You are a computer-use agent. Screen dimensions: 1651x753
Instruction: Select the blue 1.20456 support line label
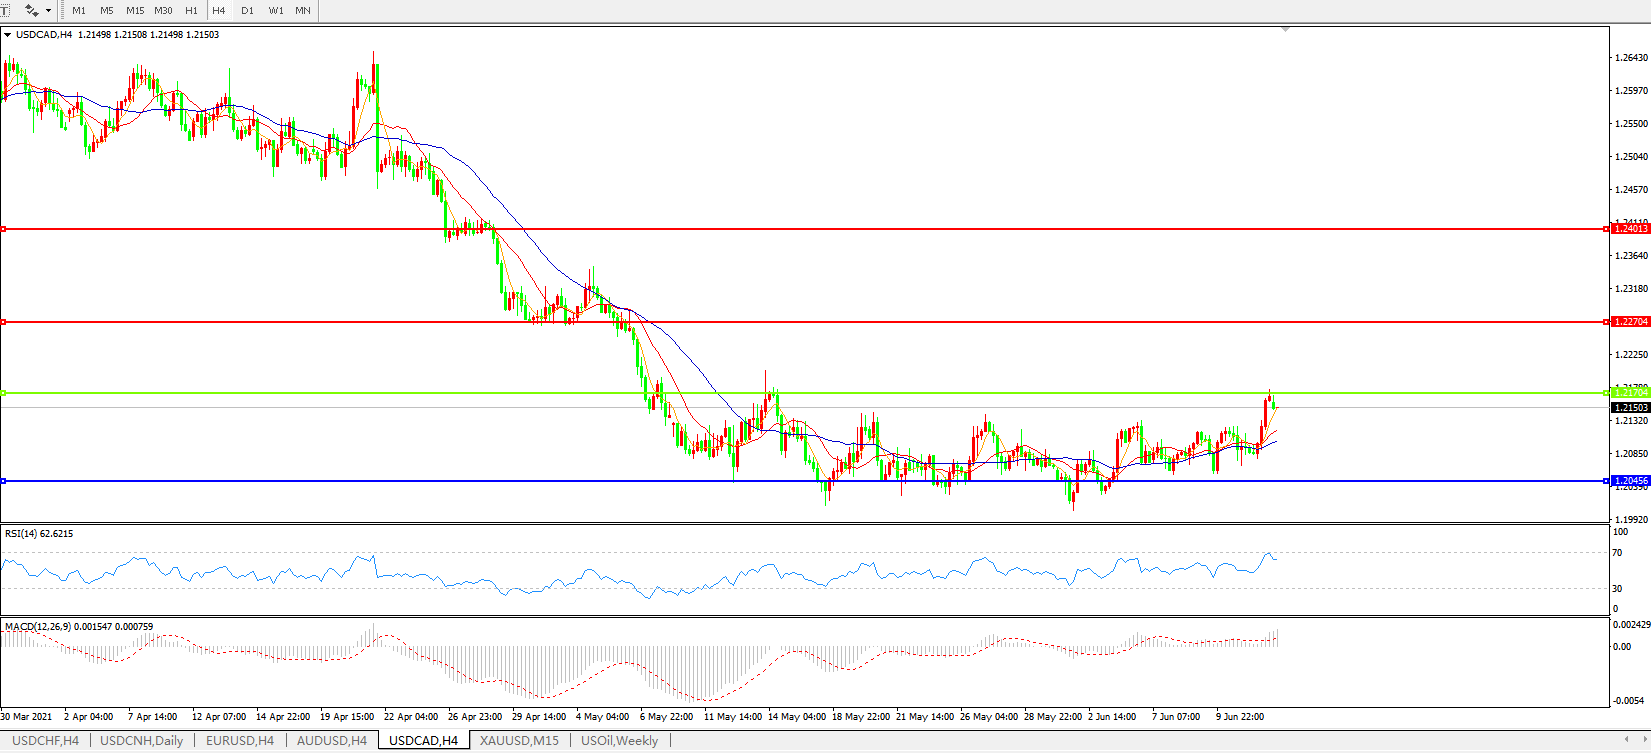click(1631, 481)
